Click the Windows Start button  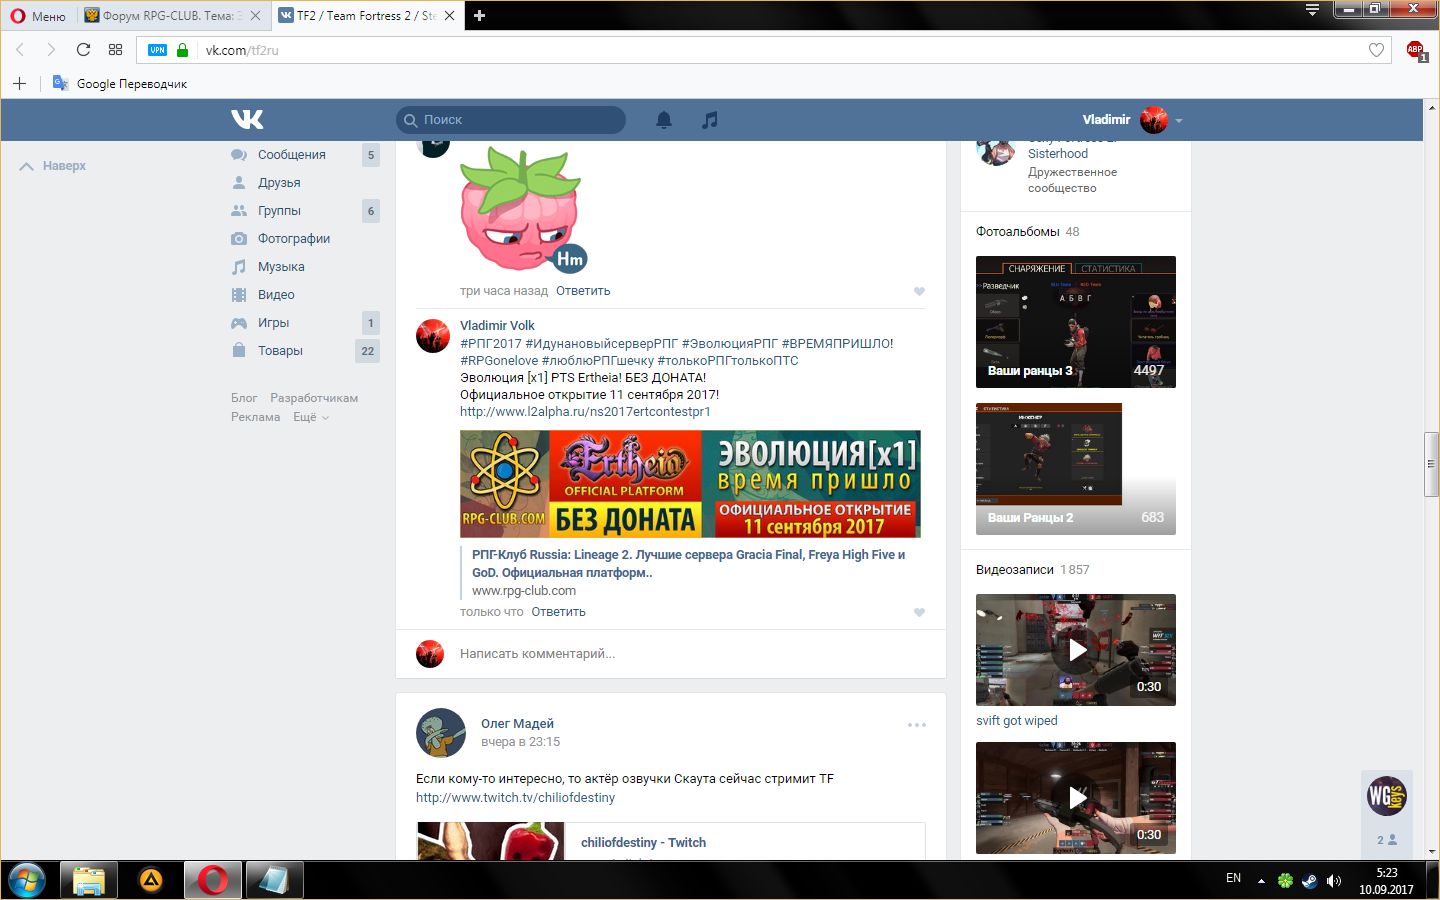click(27, 881)
